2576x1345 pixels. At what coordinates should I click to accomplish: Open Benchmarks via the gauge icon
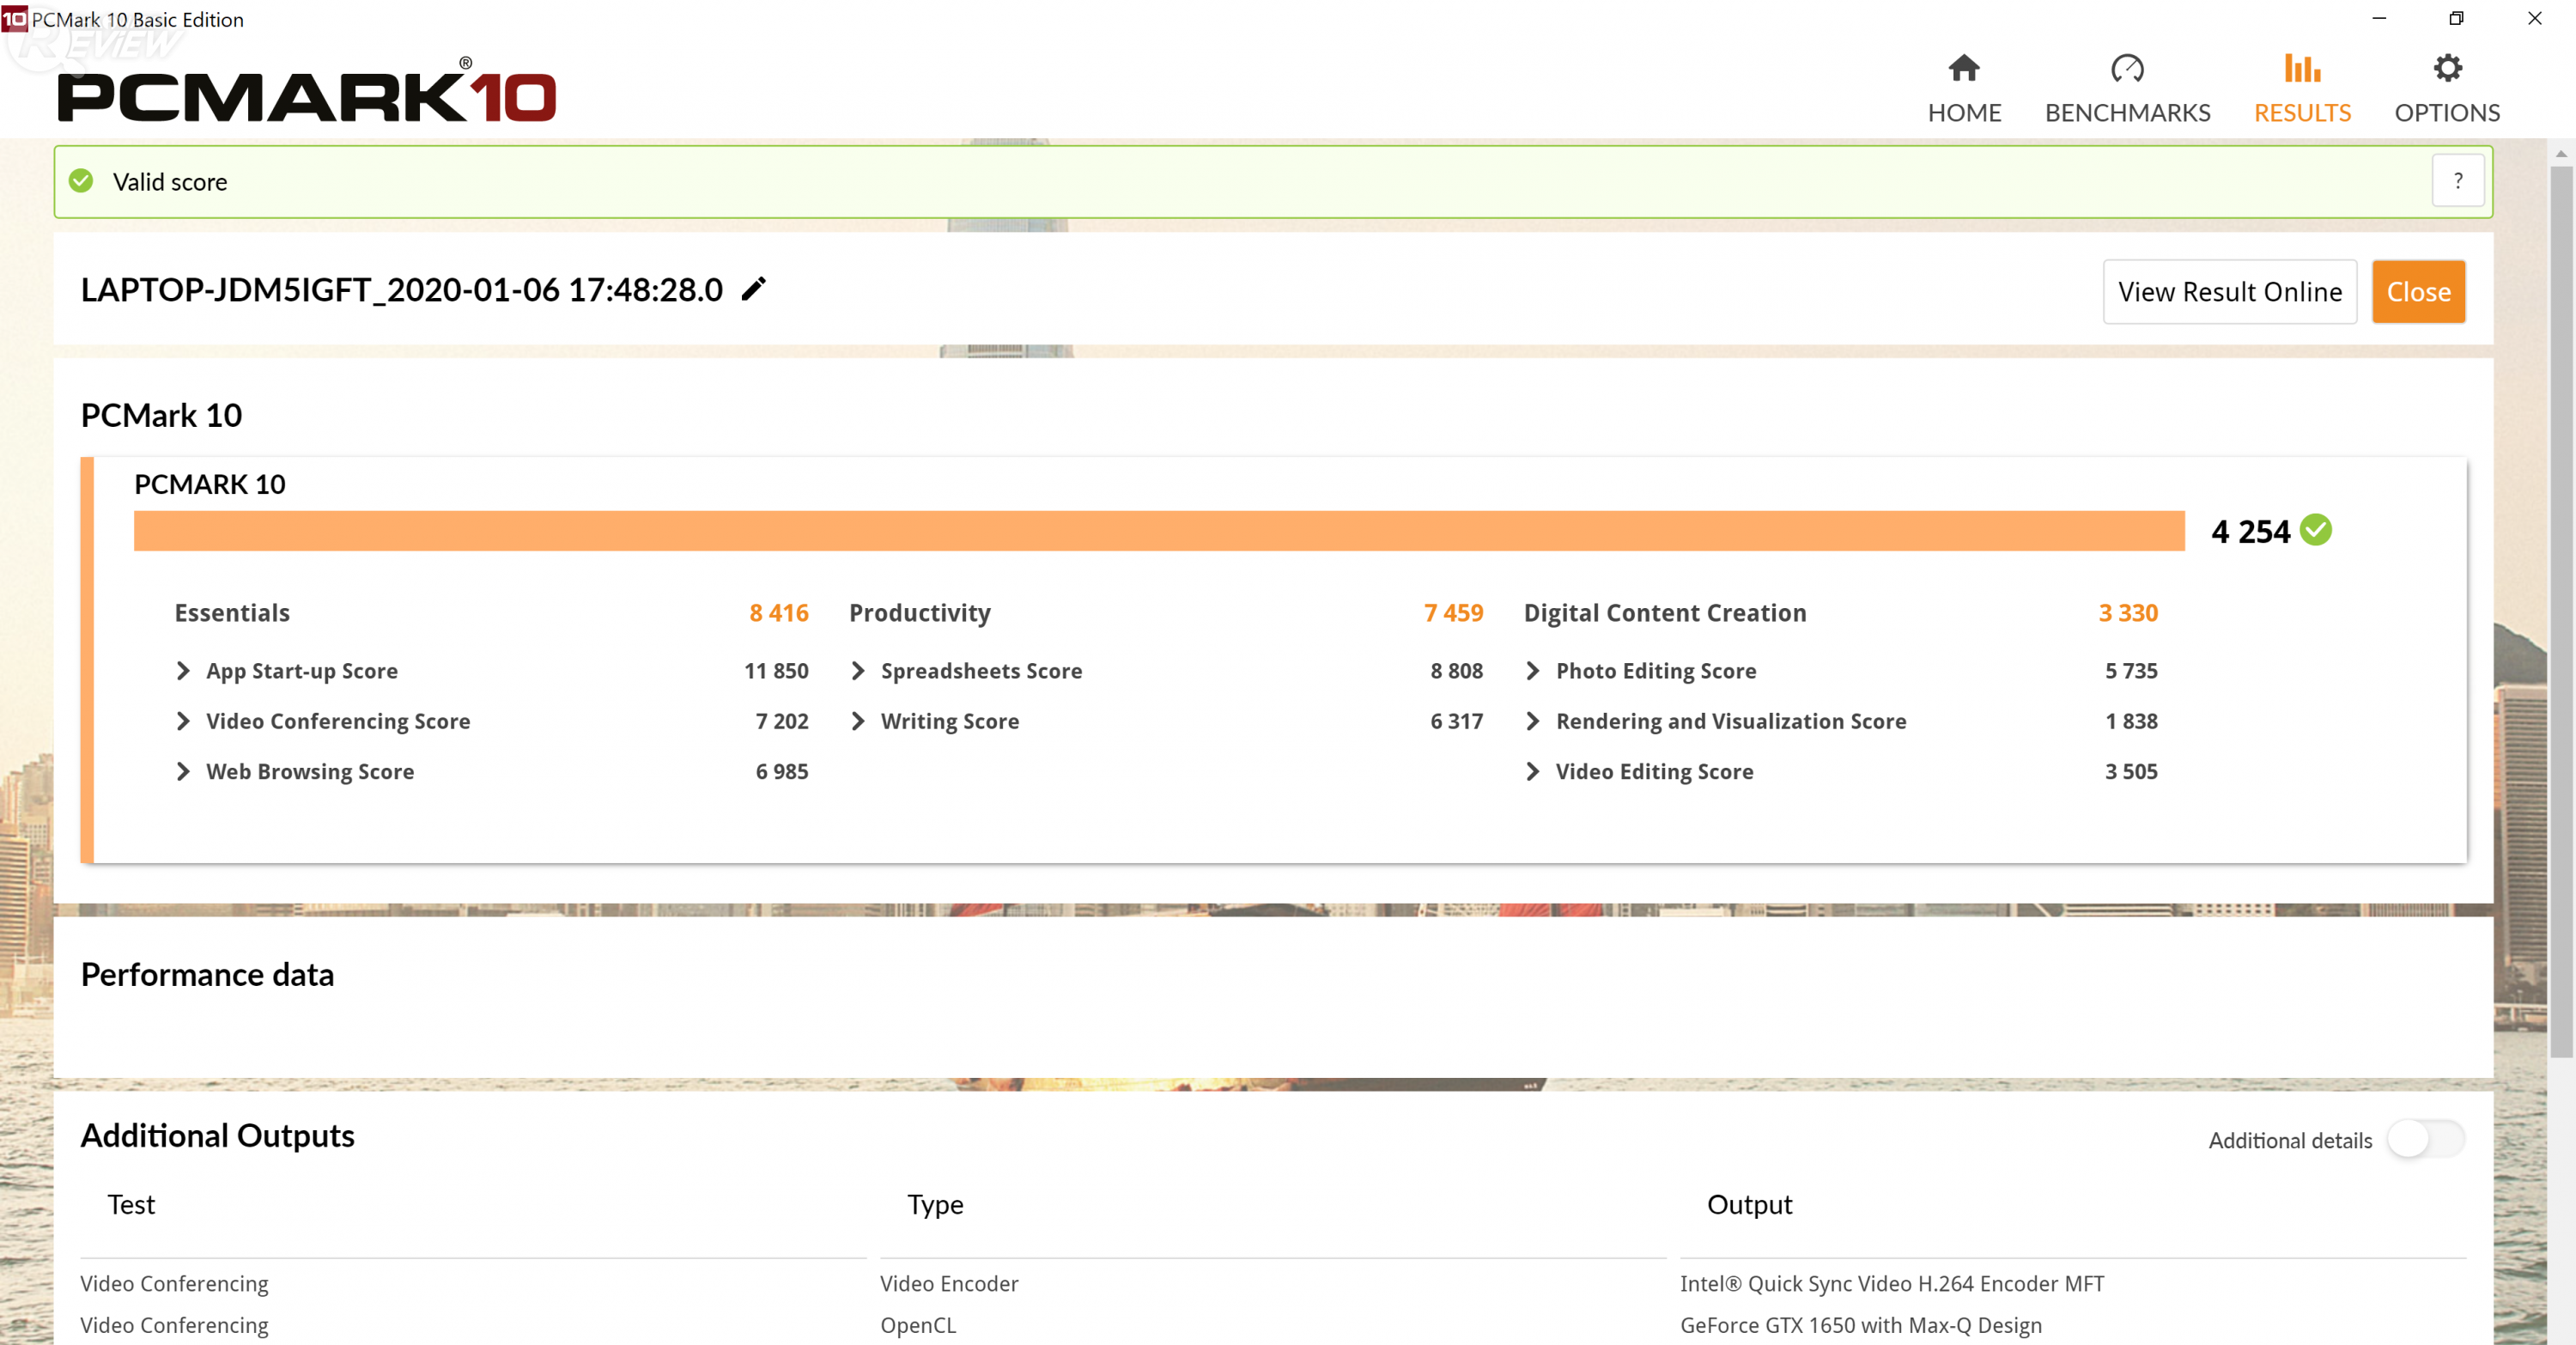pos(2126,68)
